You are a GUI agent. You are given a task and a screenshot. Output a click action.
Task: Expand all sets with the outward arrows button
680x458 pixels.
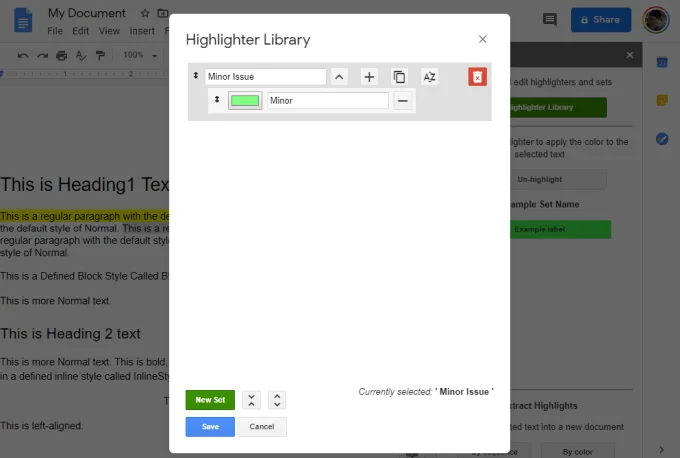click(x=277, y=400)
